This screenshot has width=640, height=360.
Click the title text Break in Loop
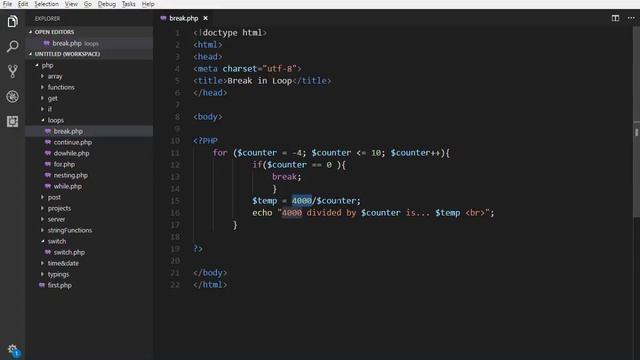(260, 81)
